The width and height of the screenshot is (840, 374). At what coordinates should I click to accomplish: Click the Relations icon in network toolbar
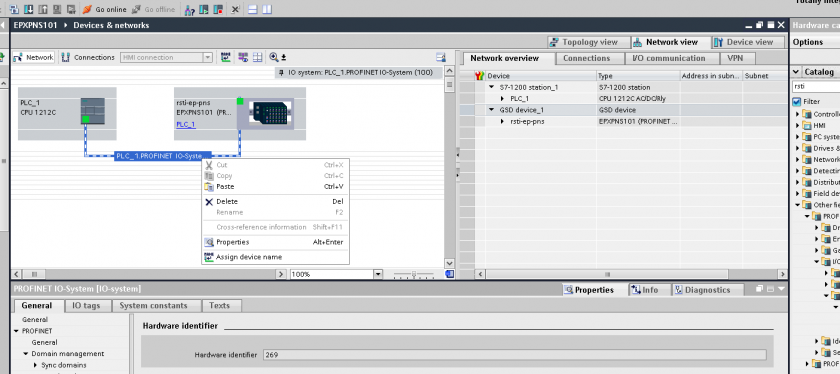pos(226,57)
